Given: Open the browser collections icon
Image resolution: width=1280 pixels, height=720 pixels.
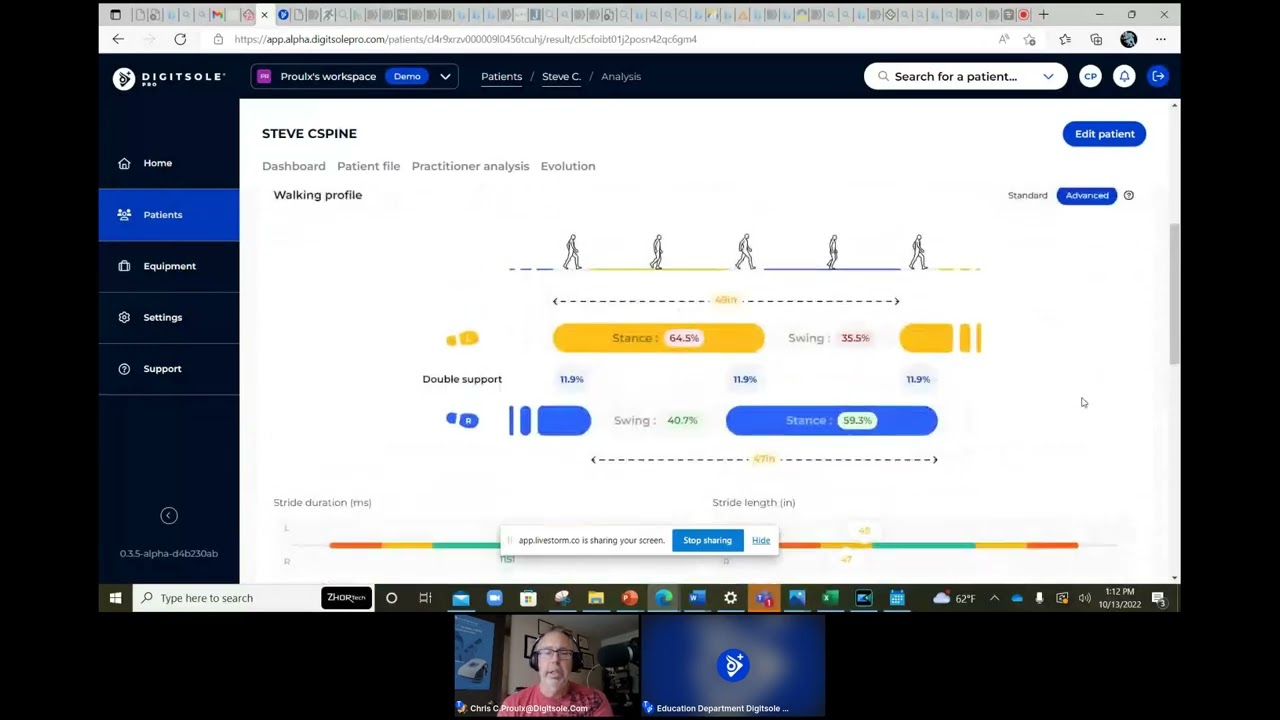Looking at the screenshot, I should click(1096, 39).
